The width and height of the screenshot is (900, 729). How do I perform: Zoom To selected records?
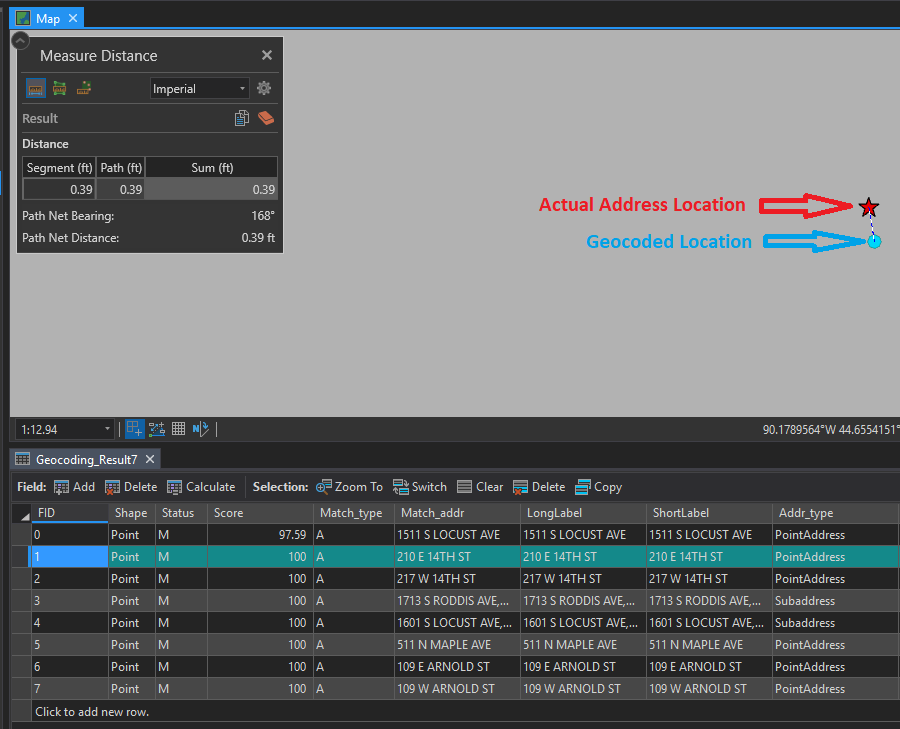tap(349, 487)
